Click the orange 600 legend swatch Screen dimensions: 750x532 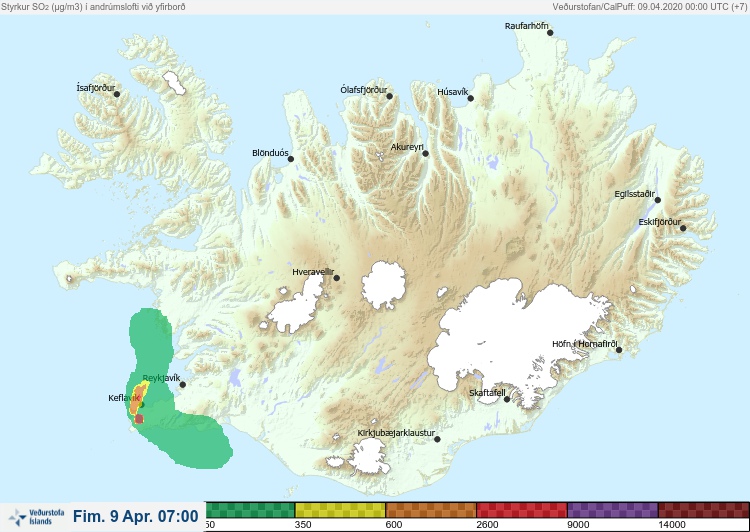(431, 510)
